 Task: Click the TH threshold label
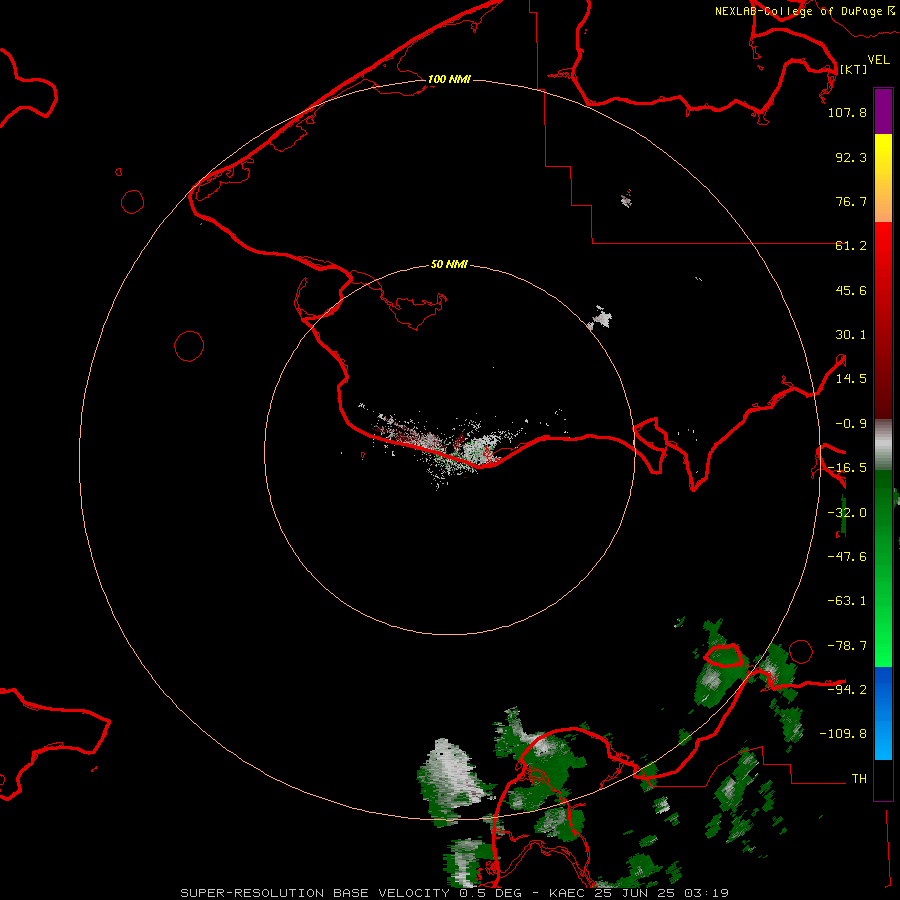click(x=859, y=778)
